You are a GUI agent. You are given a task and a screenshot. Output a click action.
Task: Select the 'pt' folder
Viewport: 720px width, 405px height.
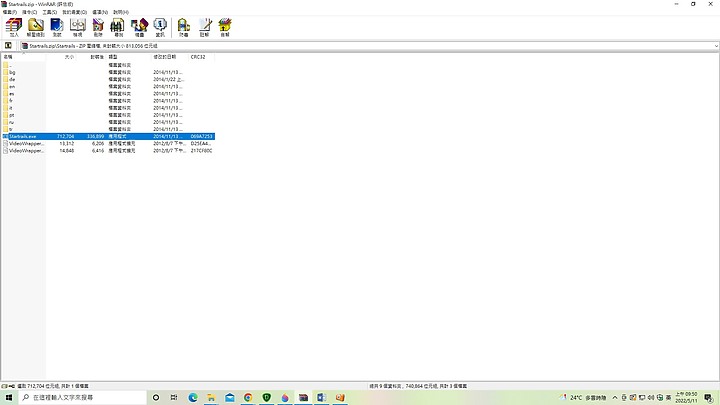pyautogui.click(x=108, y=115)
